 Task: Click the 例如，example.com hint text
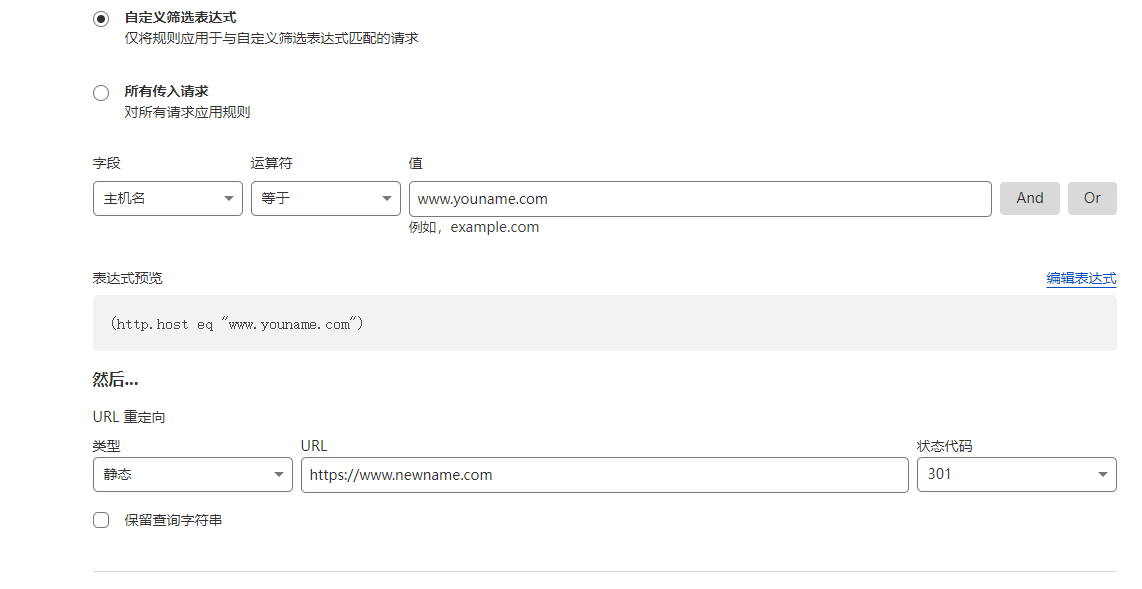coord(474,227)
